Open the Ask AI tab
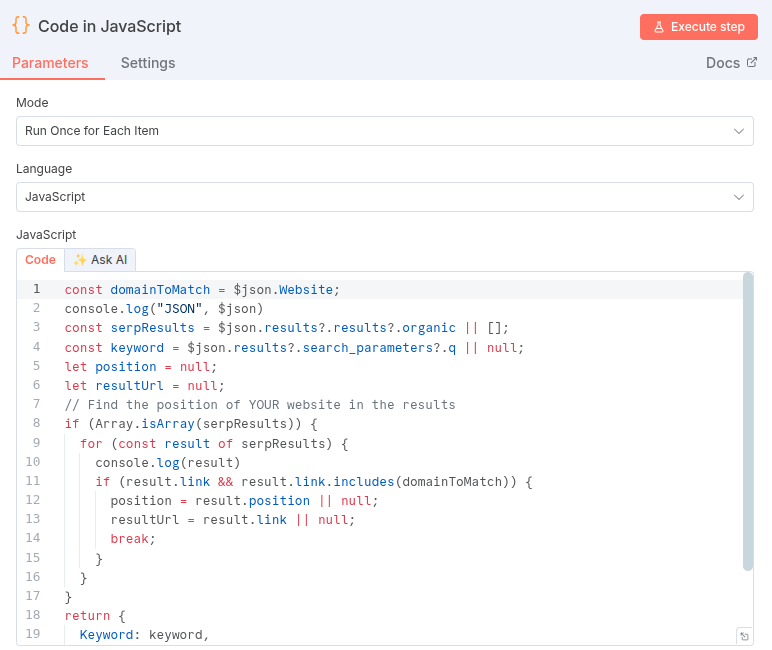 pos(100,260)
